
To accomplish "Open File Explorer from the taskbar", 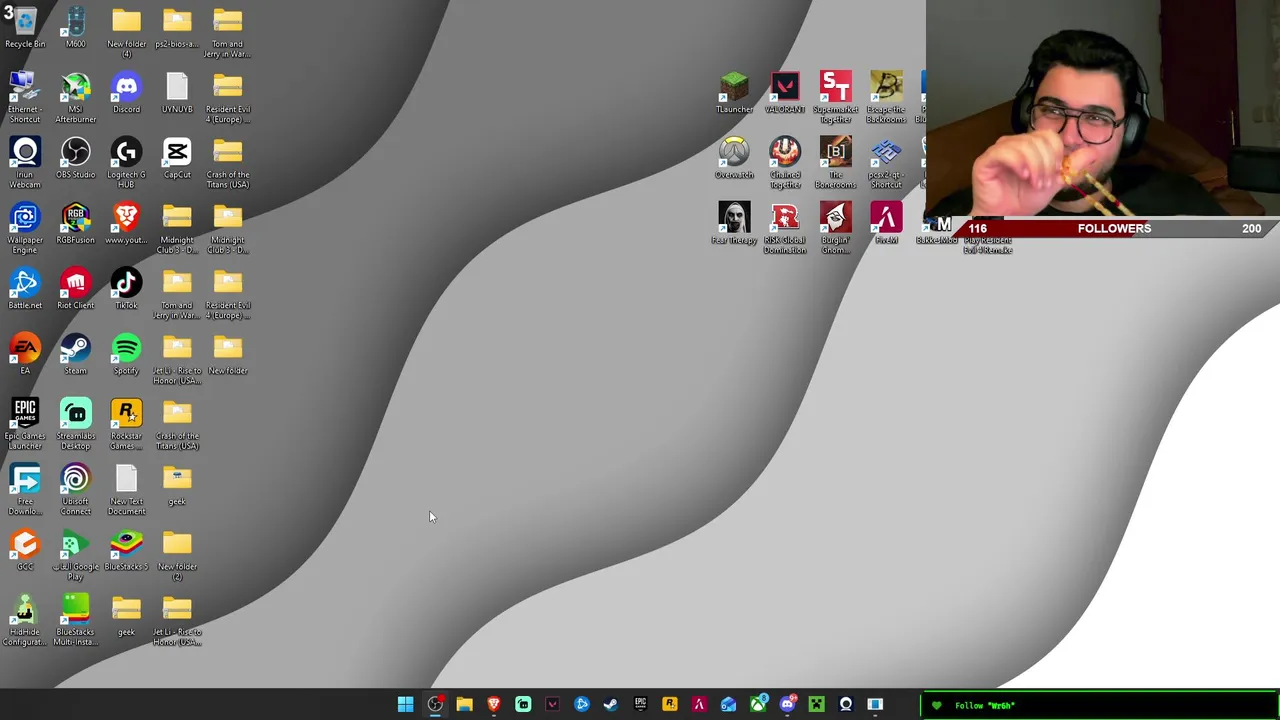I will click(x=464, y=705).
